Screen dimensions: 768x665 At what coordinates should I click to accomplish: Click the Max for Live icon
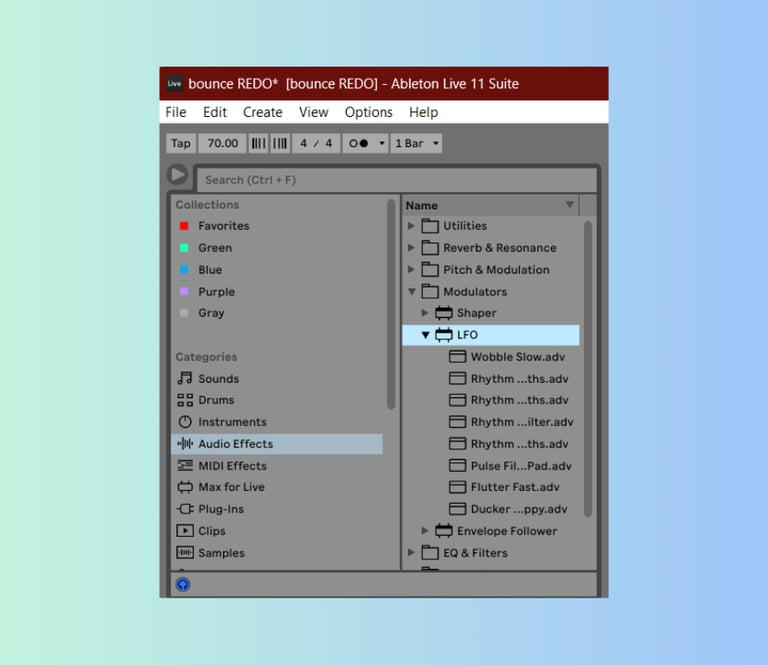[185, 487]
